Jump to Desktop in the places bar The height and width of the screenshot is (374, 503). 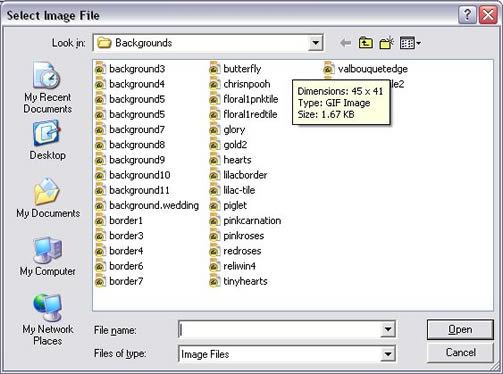(x=47, y=141)
